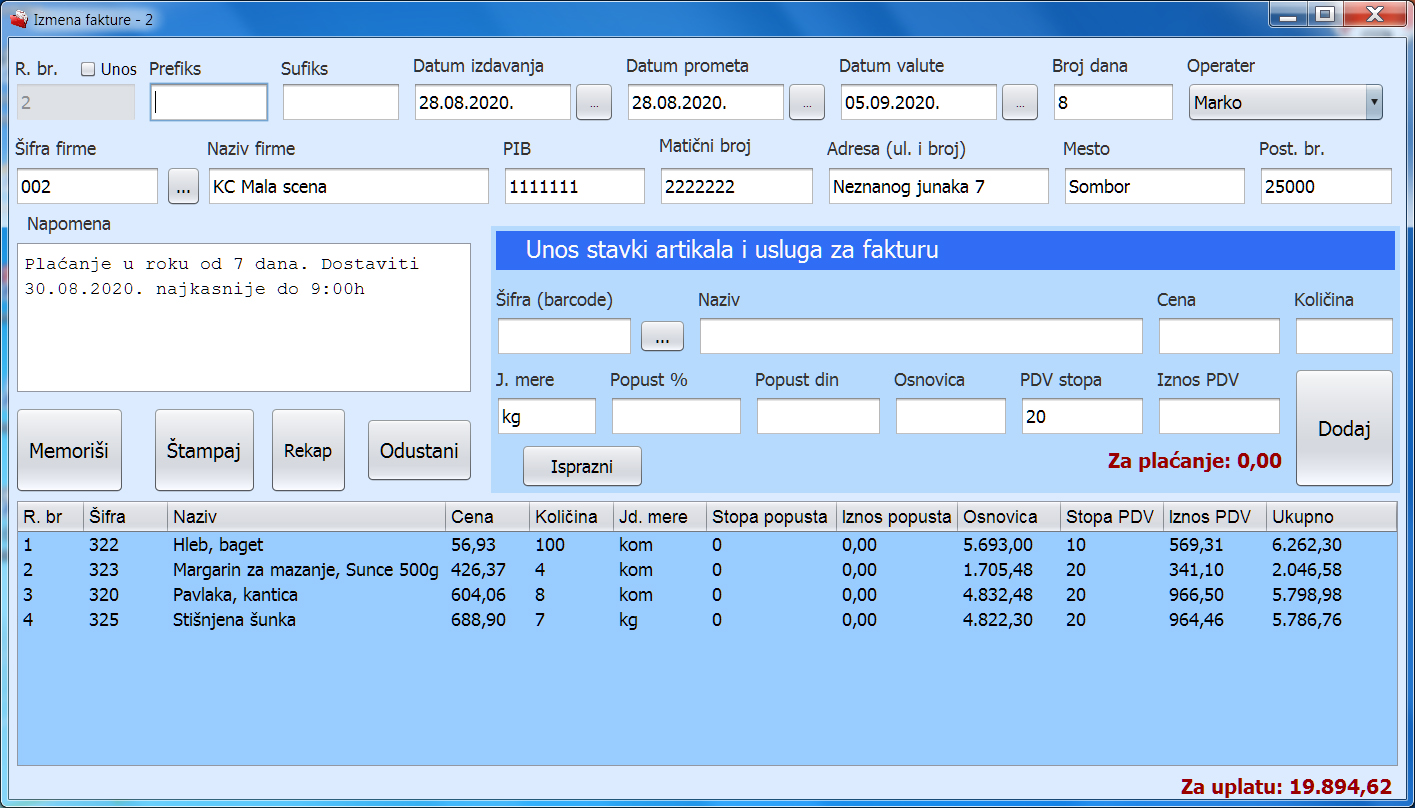Viewport: 1415px width, 808px height.
Task: Toggle the Unos checkbox
Action: [88, 69]
